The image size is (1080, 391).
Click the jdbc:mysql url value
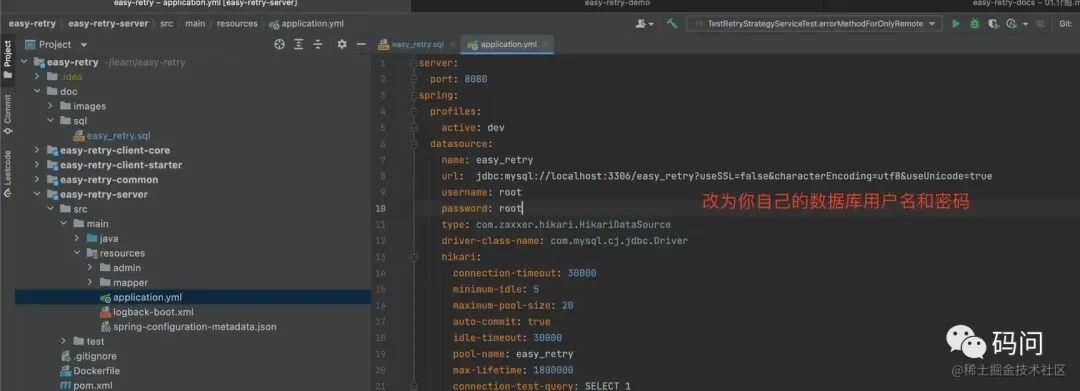[734, 176]
